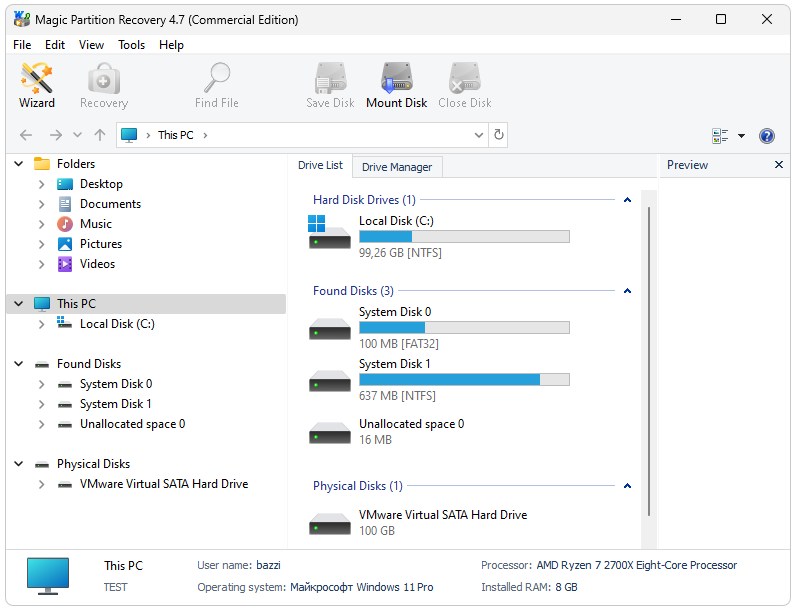Select VMware Virtual SATA Hard Drive in list

point(442,515)
